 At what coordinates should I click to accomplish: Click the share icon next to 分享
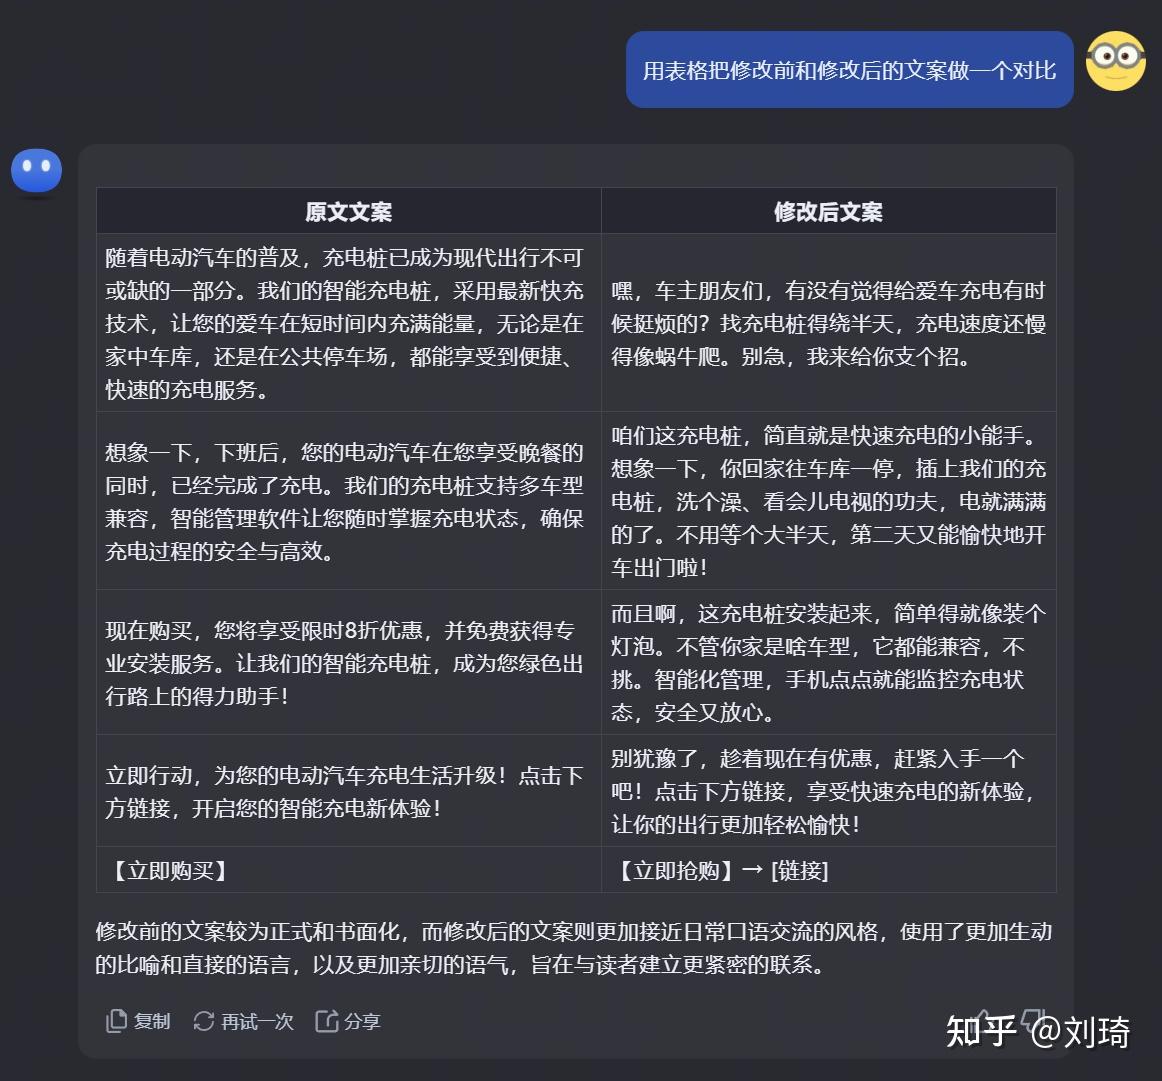pyautogui.click(x=327, y=1021)
